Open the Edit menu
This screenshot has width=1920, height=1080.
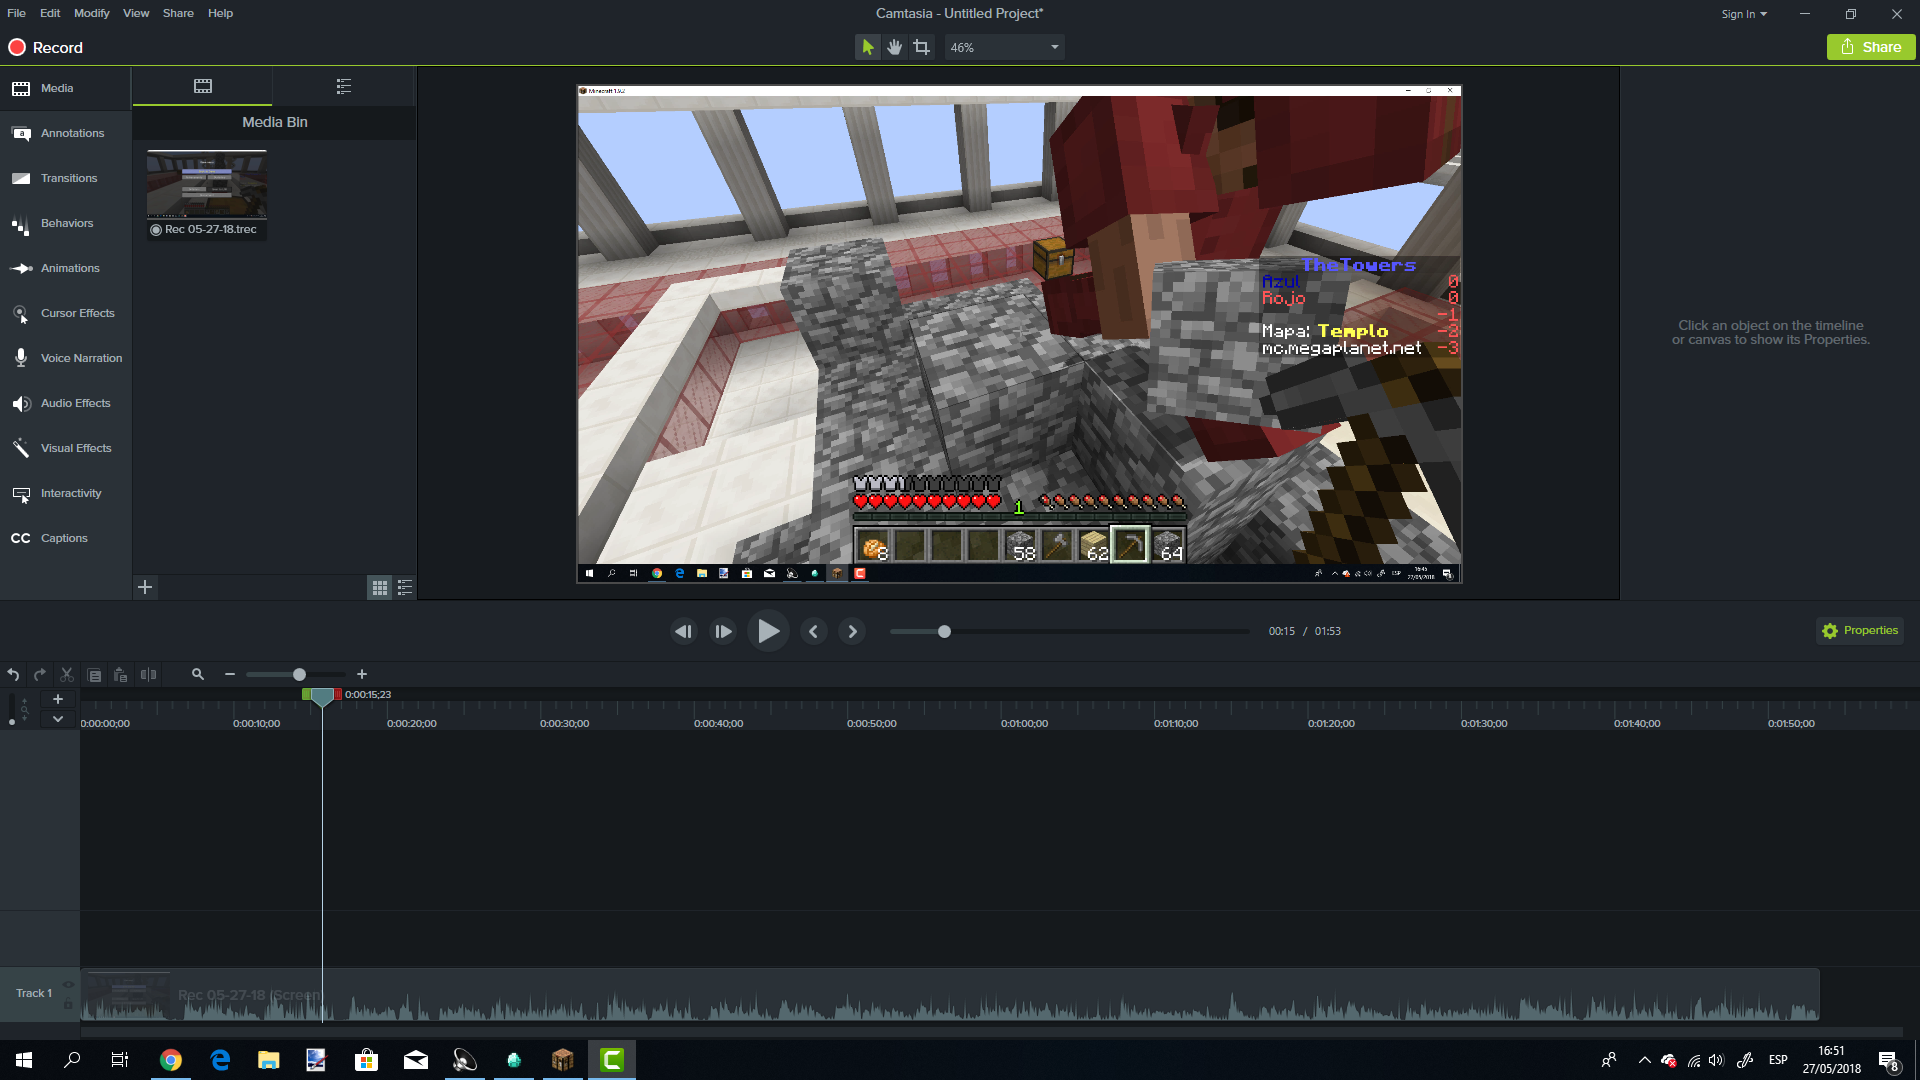click(x=50, y=13)
